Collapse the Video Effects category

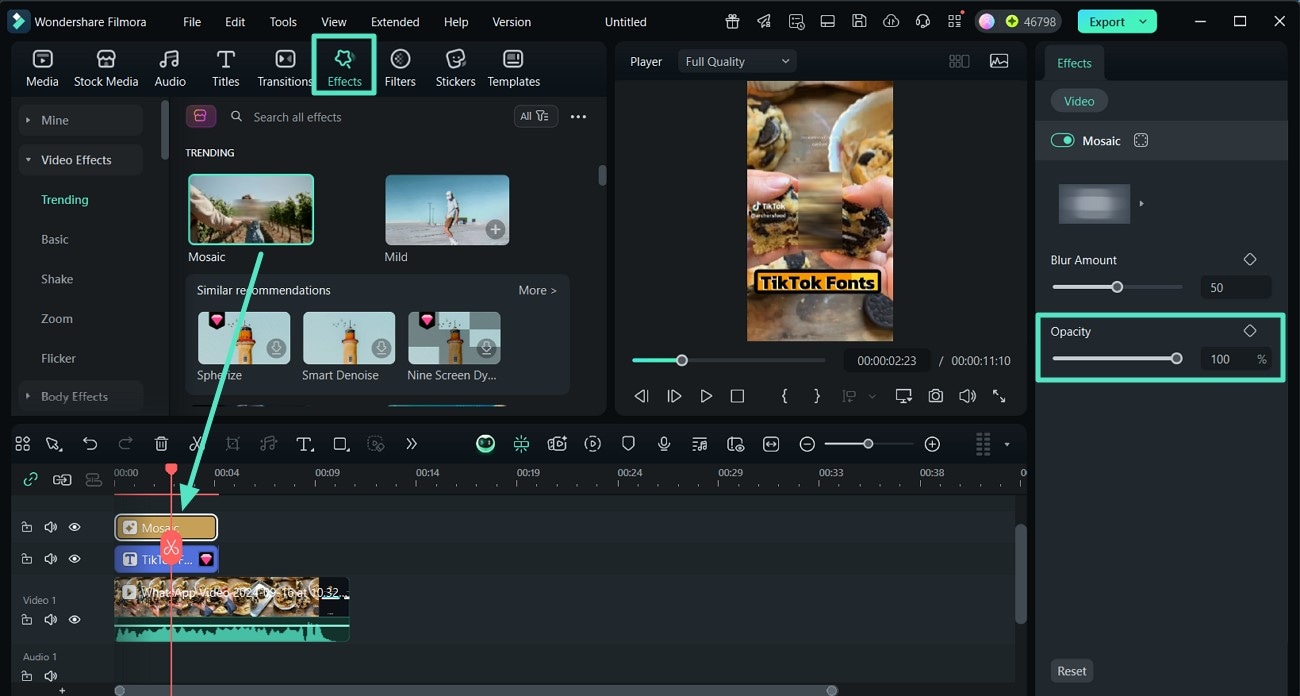81,160
